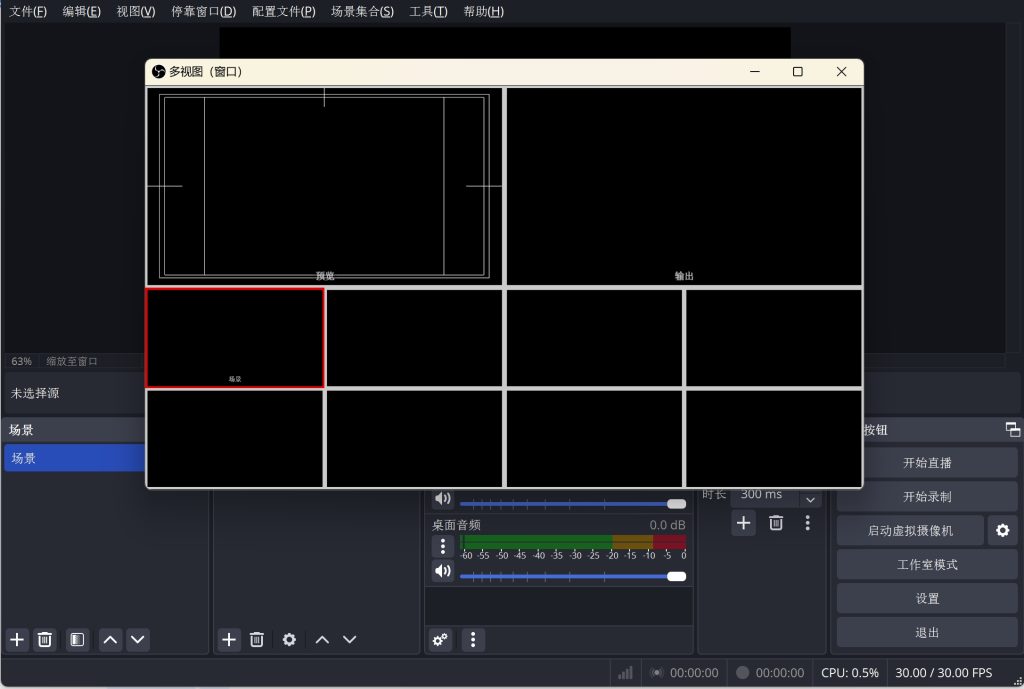This screenshot has width=1024, height=689.
Task: Open the 桌面音频 channel's three-dot menu
Action: (443, 546)
